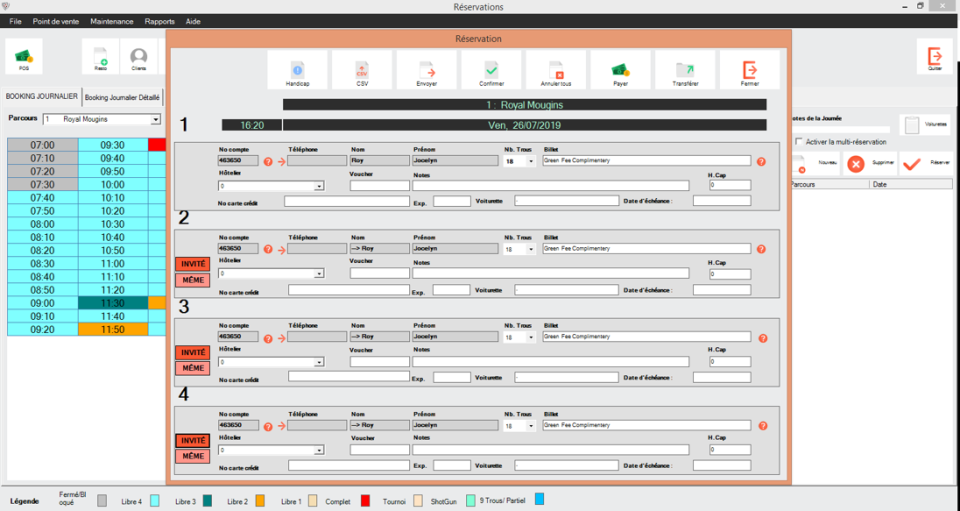Click MÊME button for player 4
This screenshot has width=960, height=511.
tap(193, 457)
